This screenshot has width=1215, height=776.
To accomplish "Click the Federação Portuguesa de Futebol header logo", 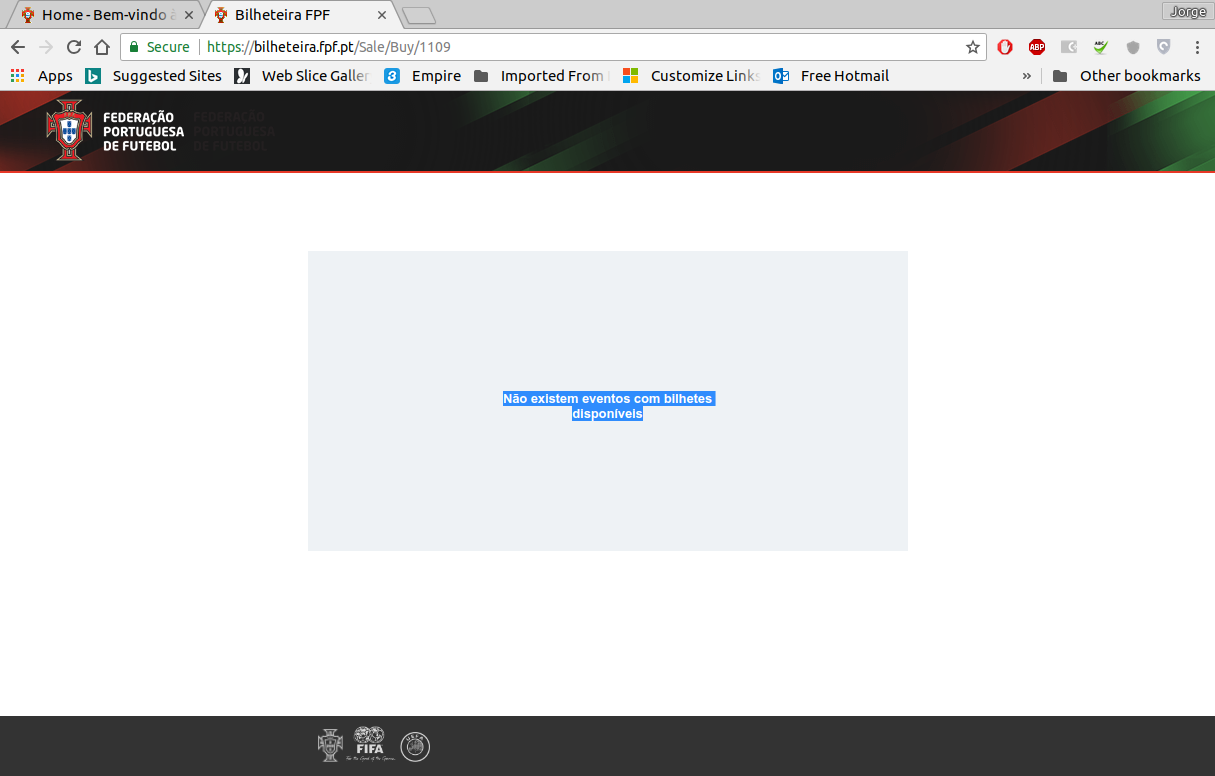I will [x=115, y=131].
